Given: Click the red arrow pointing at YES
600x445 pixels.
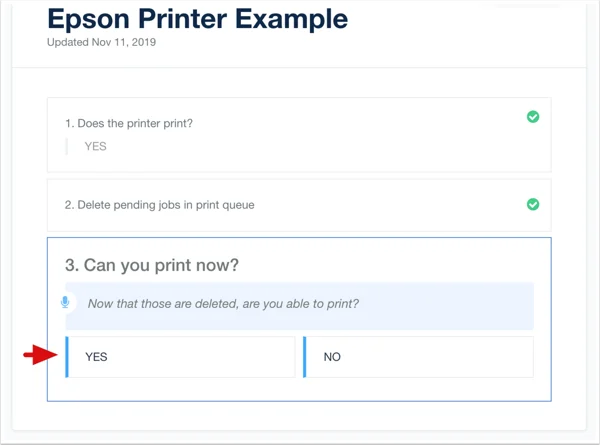Looking at the screenshot, I should point(40,355).
